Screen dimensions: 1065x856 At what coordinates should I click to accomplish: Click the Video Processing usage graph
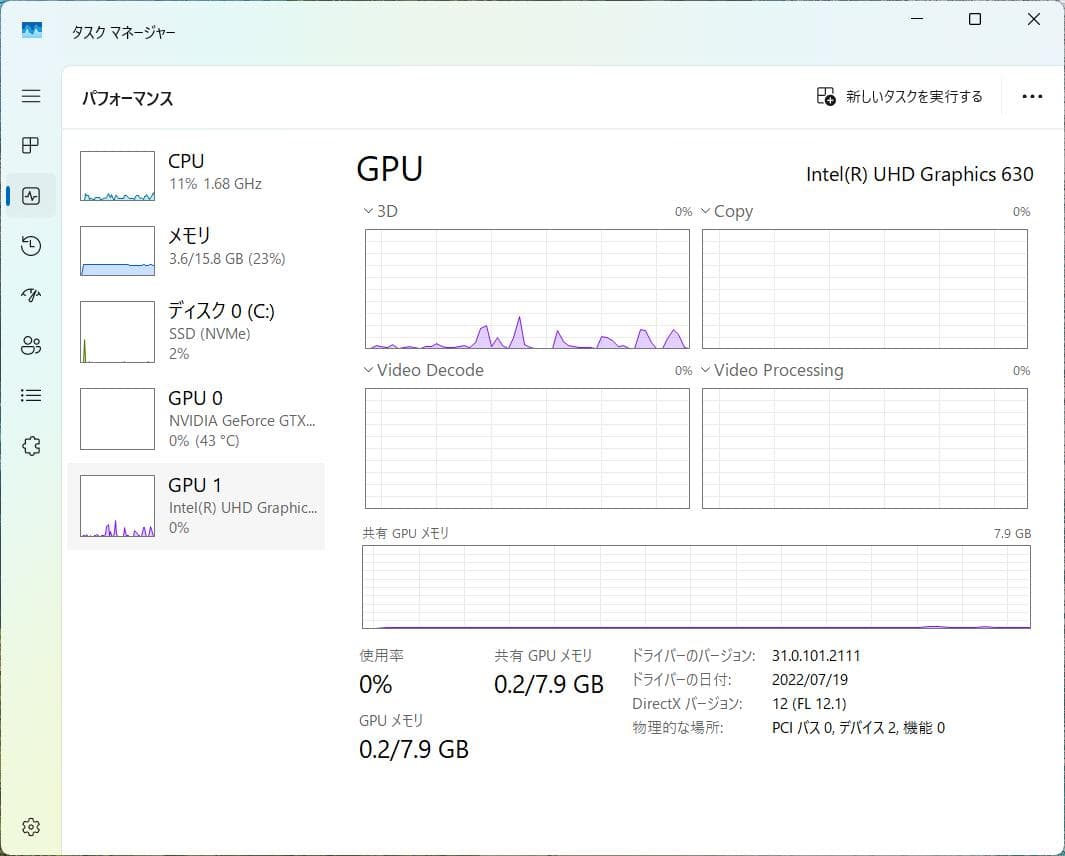[x=865, y=448]
